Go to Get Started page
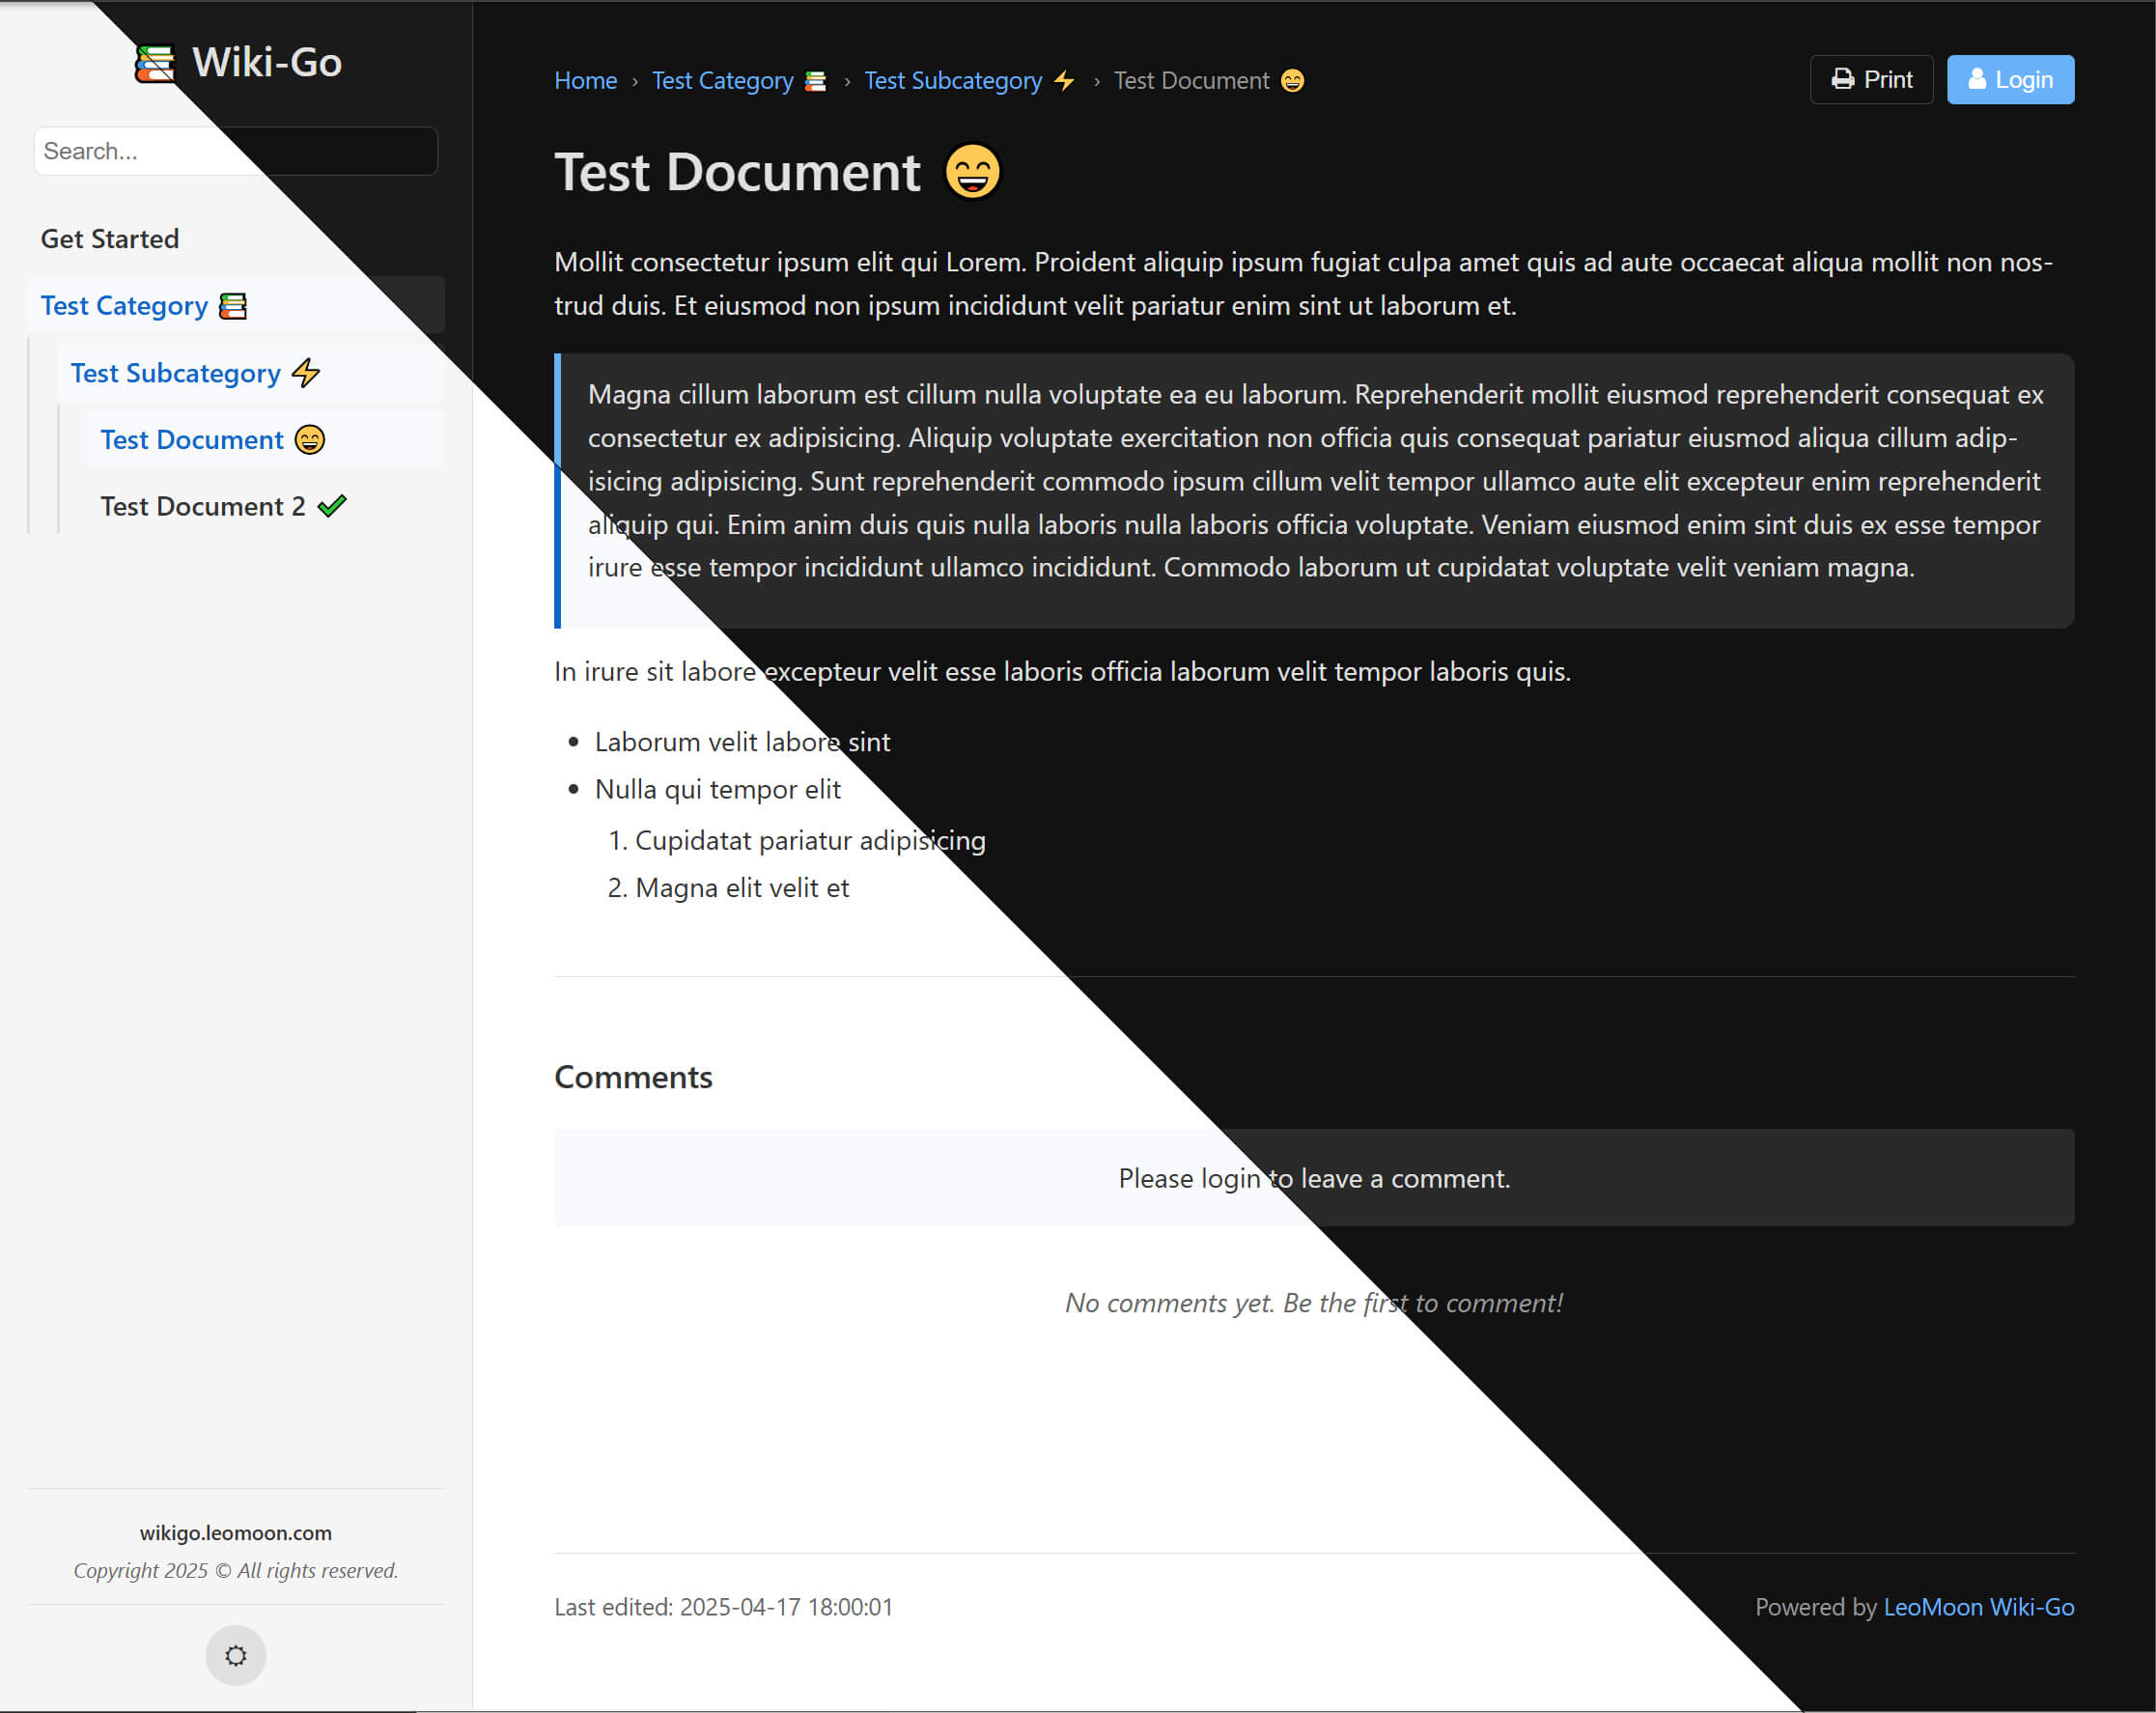This screenshot has width=2156, height=1713. (110, 239)
